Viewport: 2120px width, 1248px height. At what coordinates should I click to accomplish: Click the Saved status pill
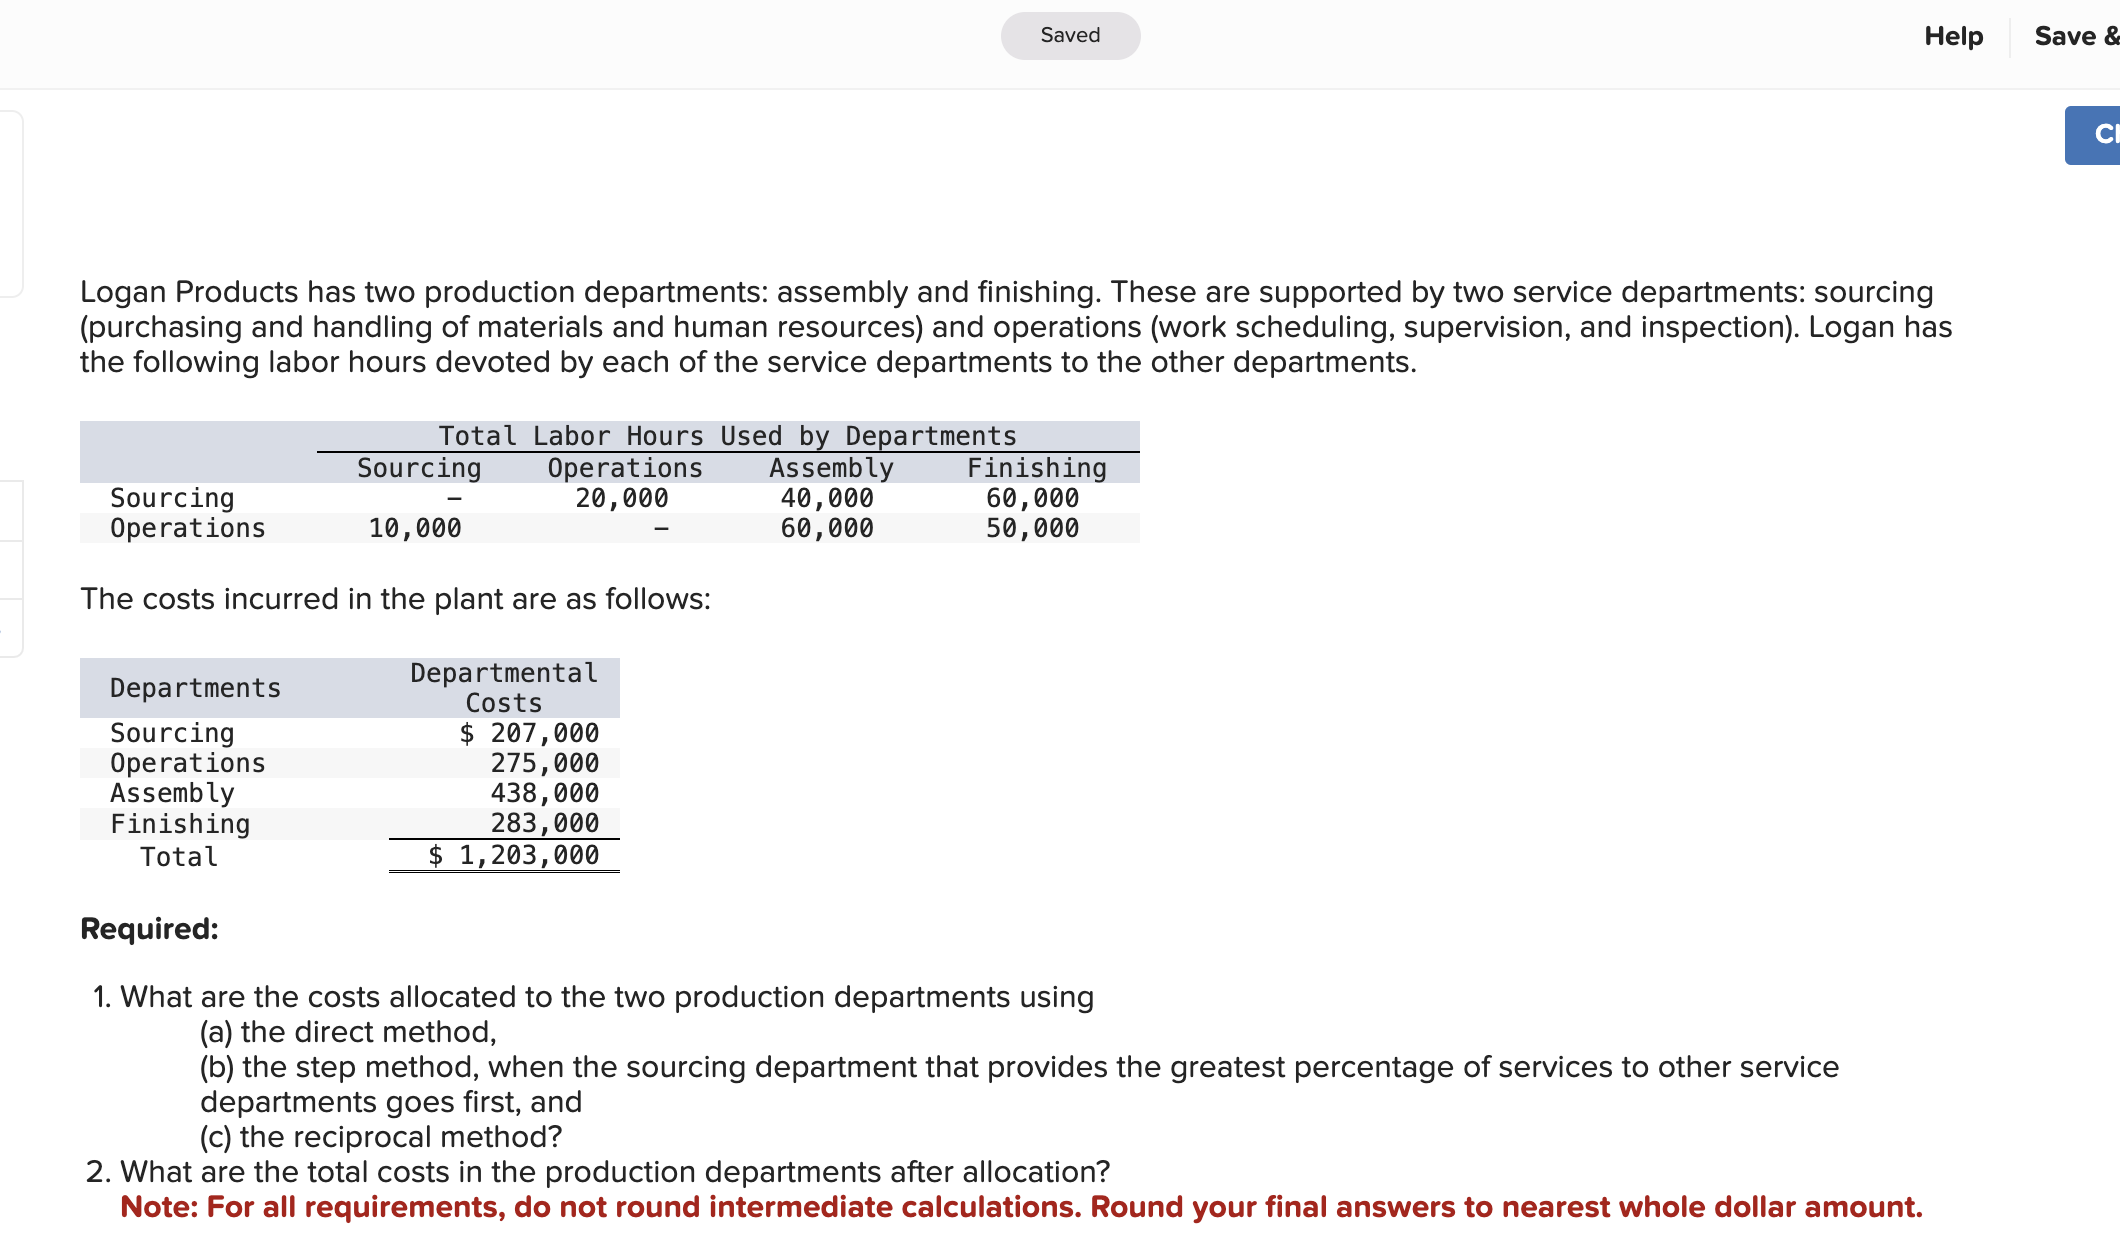pos(1070,36)
